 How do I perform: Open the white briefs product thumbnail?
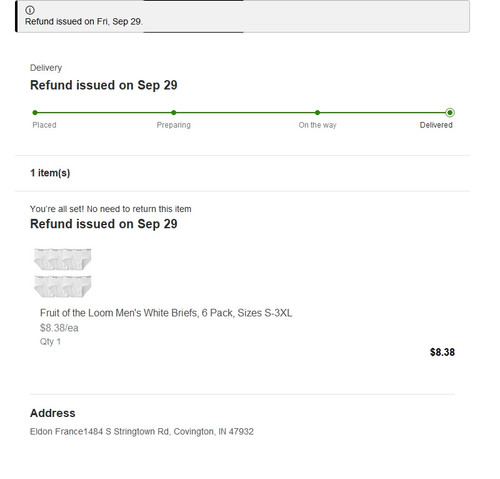63,273
